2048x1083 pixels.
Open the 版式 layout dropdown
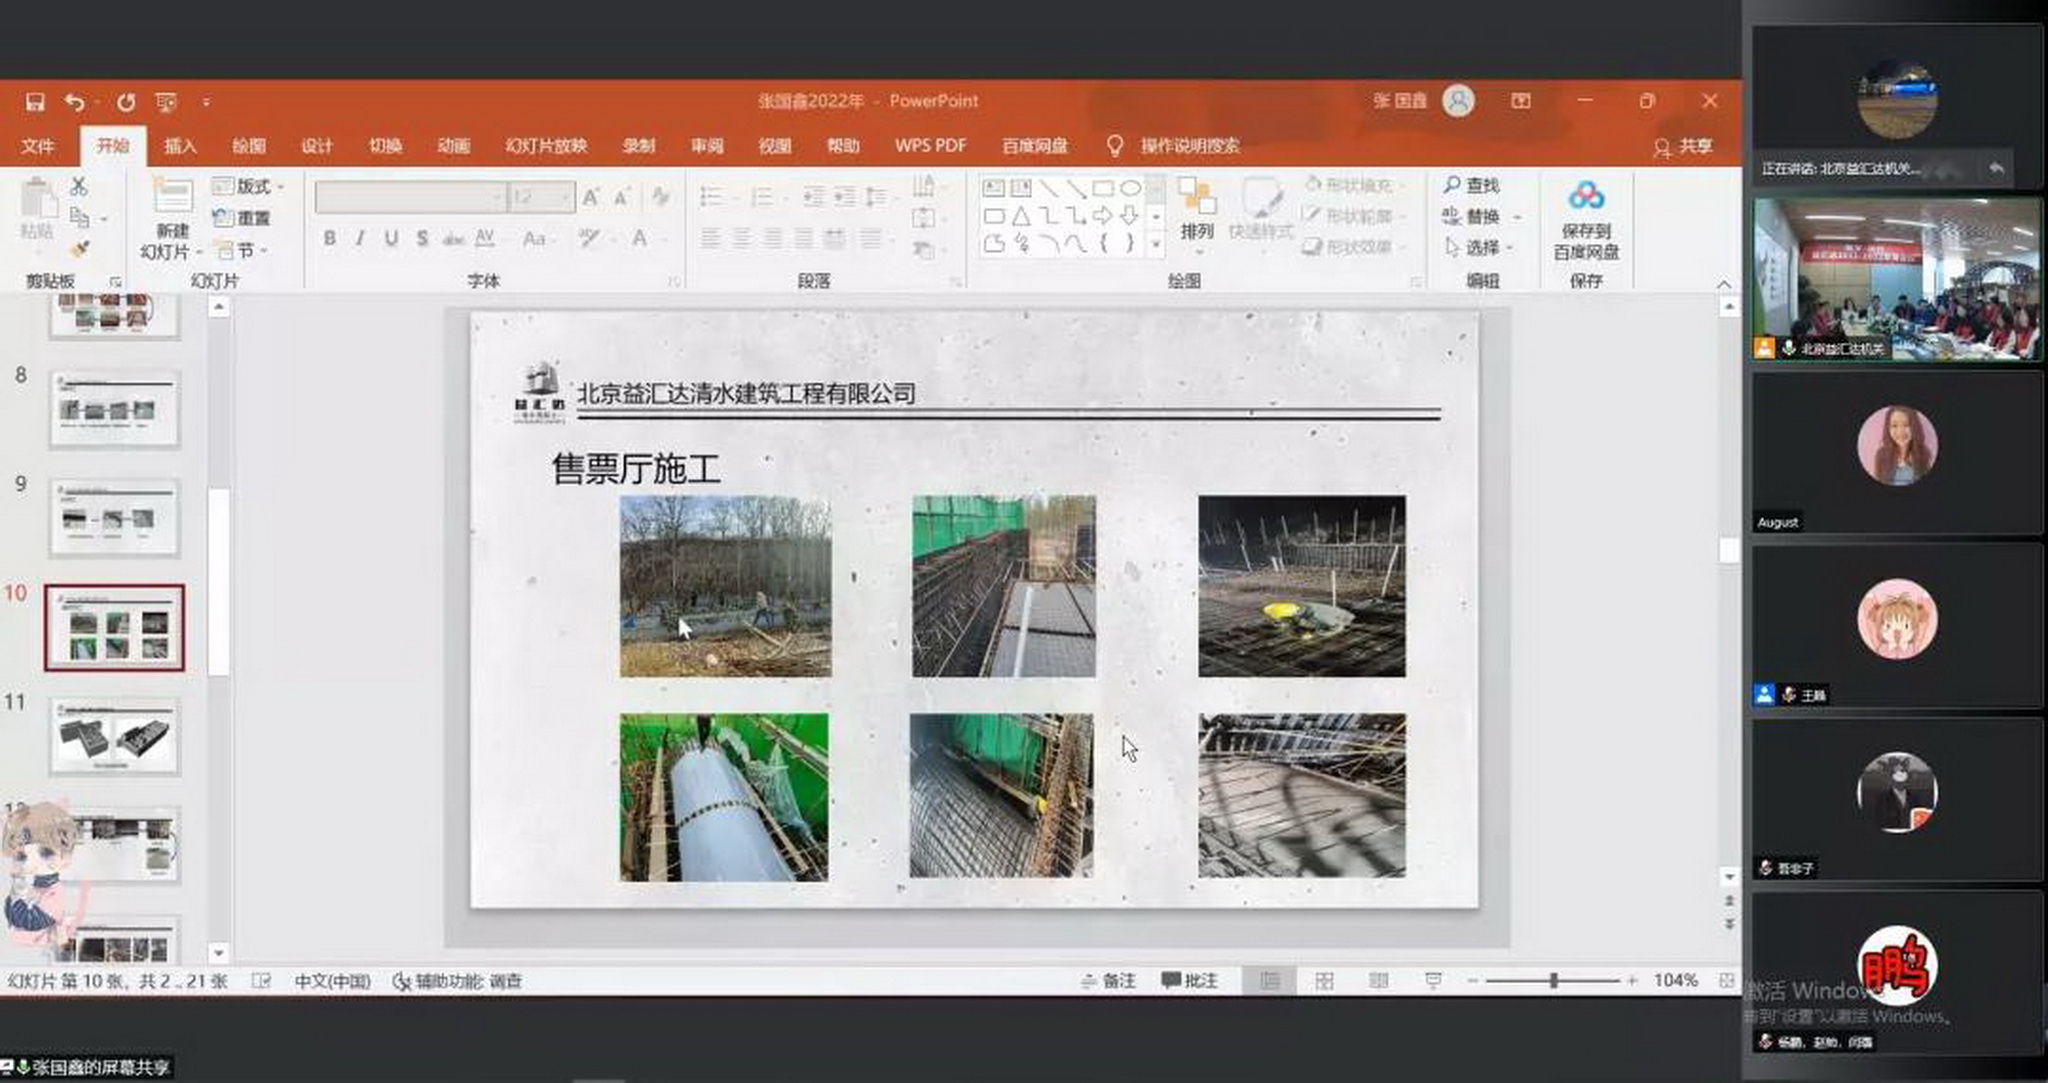tap(248, 186)
